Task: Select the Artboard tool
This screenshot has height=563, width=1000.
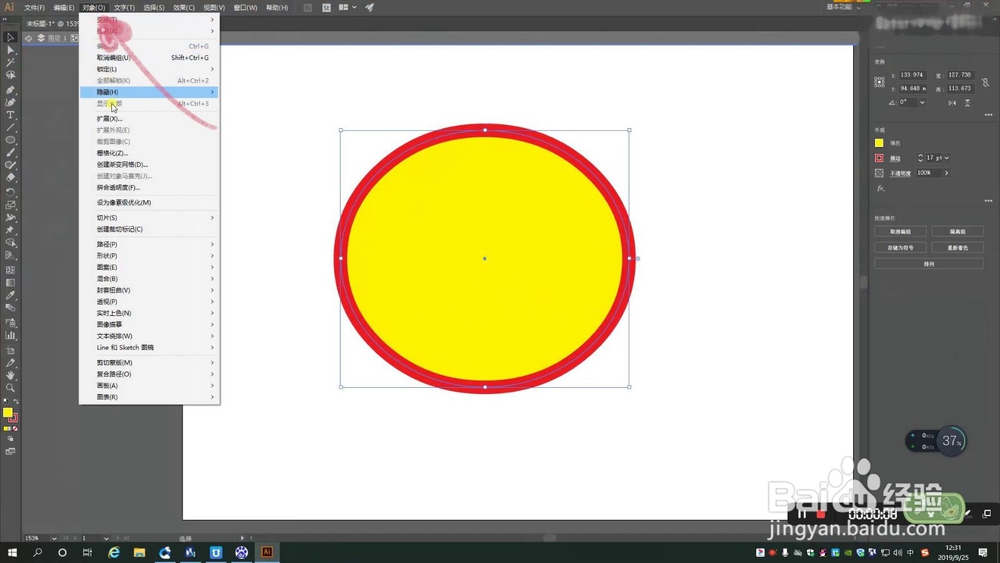Action: [x=10, y=350]
